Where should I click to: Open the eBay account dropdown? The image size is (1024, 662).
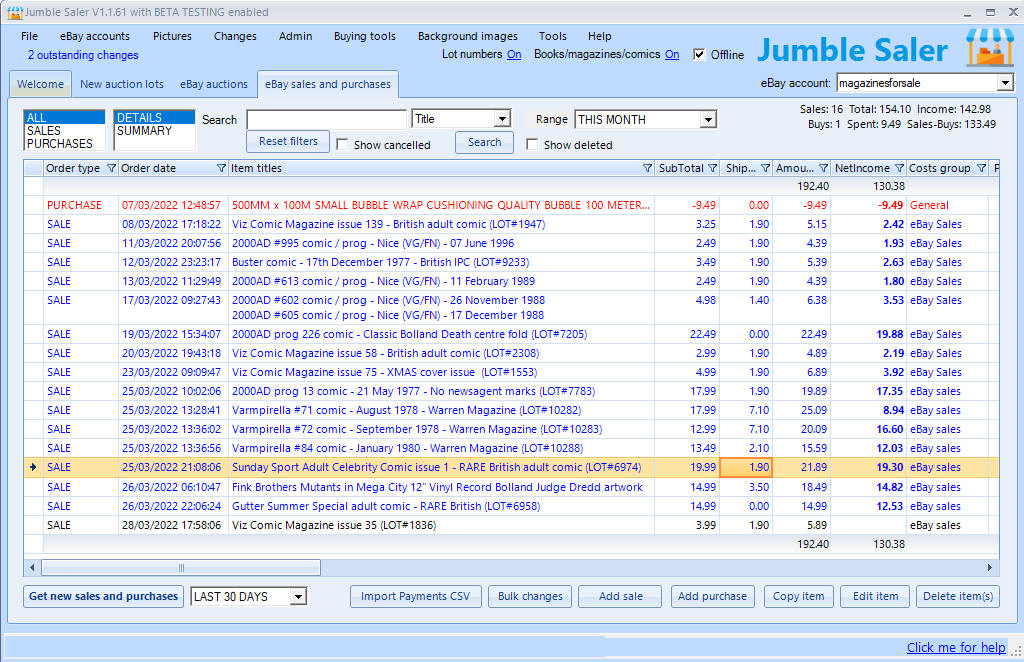tap(1005, 83)
